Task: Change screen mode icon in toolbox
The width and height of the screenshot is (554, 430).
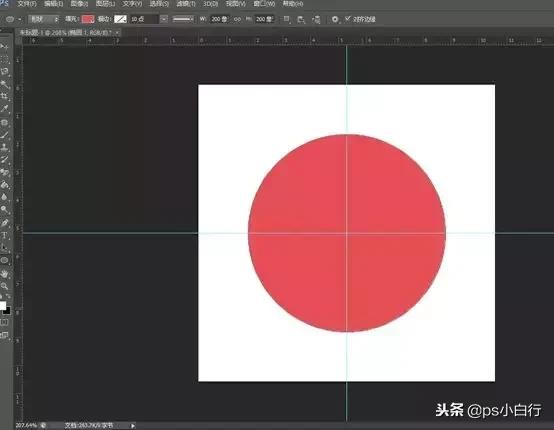Action: coord(4,335)
